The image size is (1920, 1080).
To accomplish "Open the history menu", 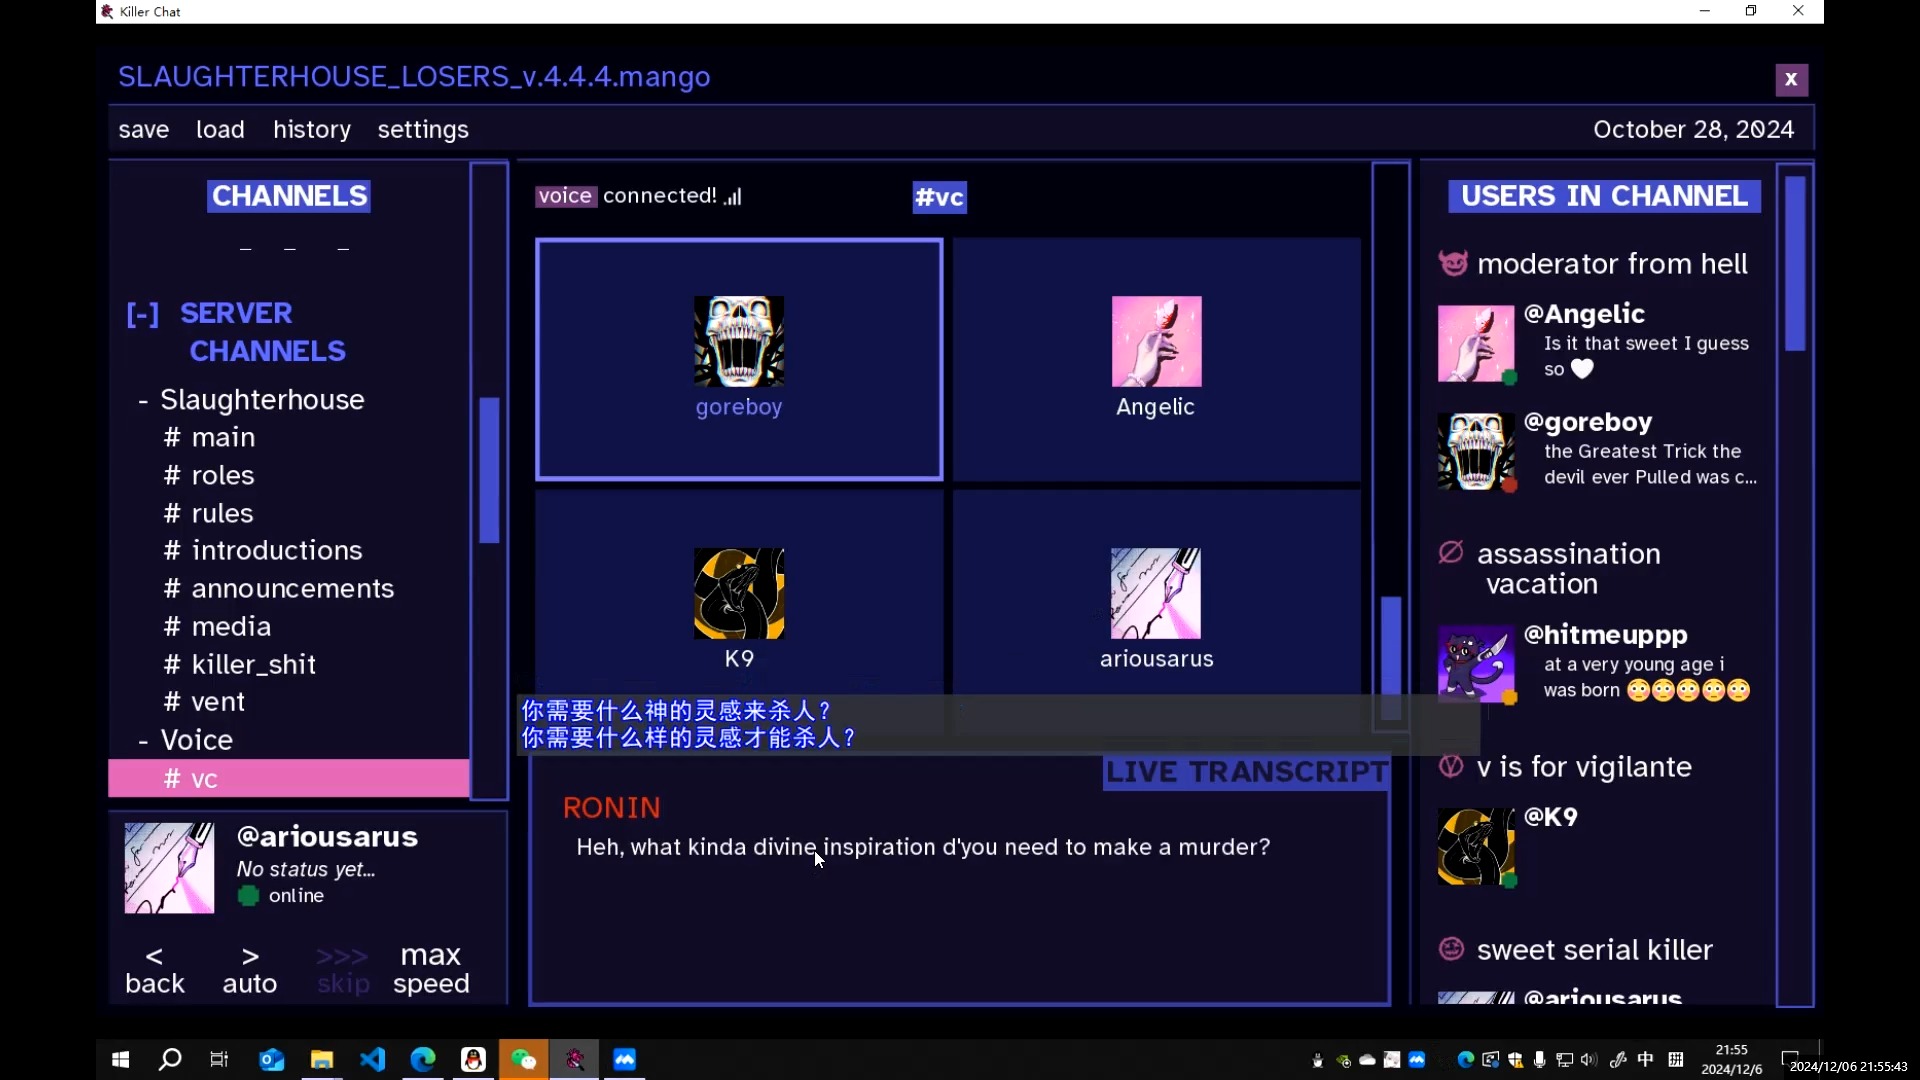I will (312, 130).
